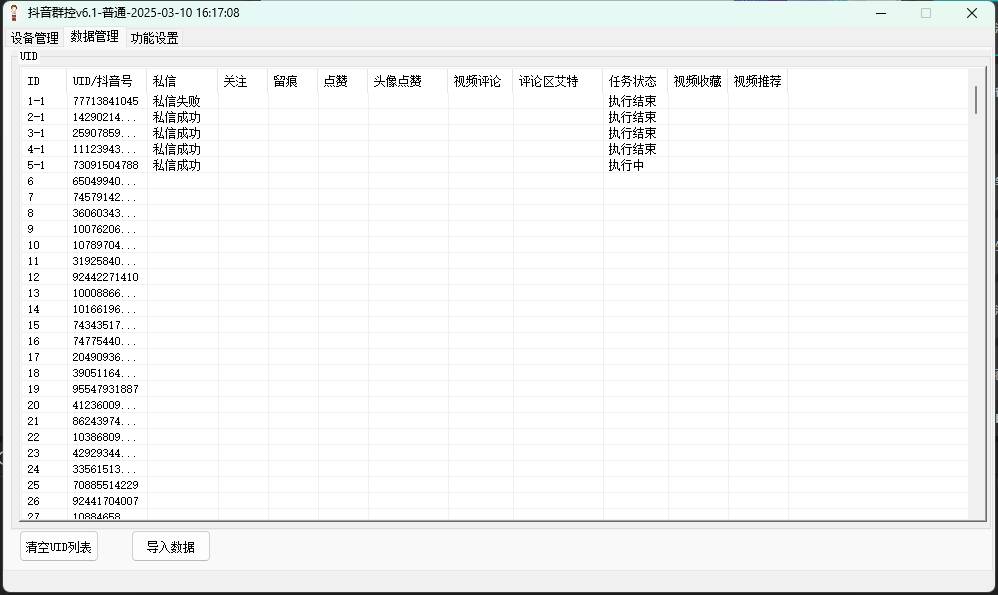Click the 视频推荐 column header
The image size is (998, 595).
(759, 81)
